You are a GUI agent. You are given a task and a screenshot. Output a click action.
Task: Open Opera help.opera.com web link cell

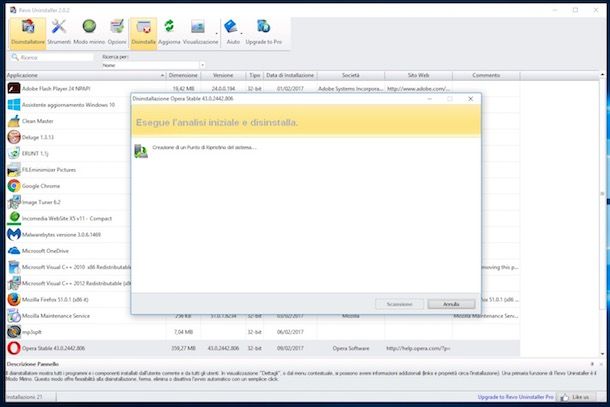[418, 348]
